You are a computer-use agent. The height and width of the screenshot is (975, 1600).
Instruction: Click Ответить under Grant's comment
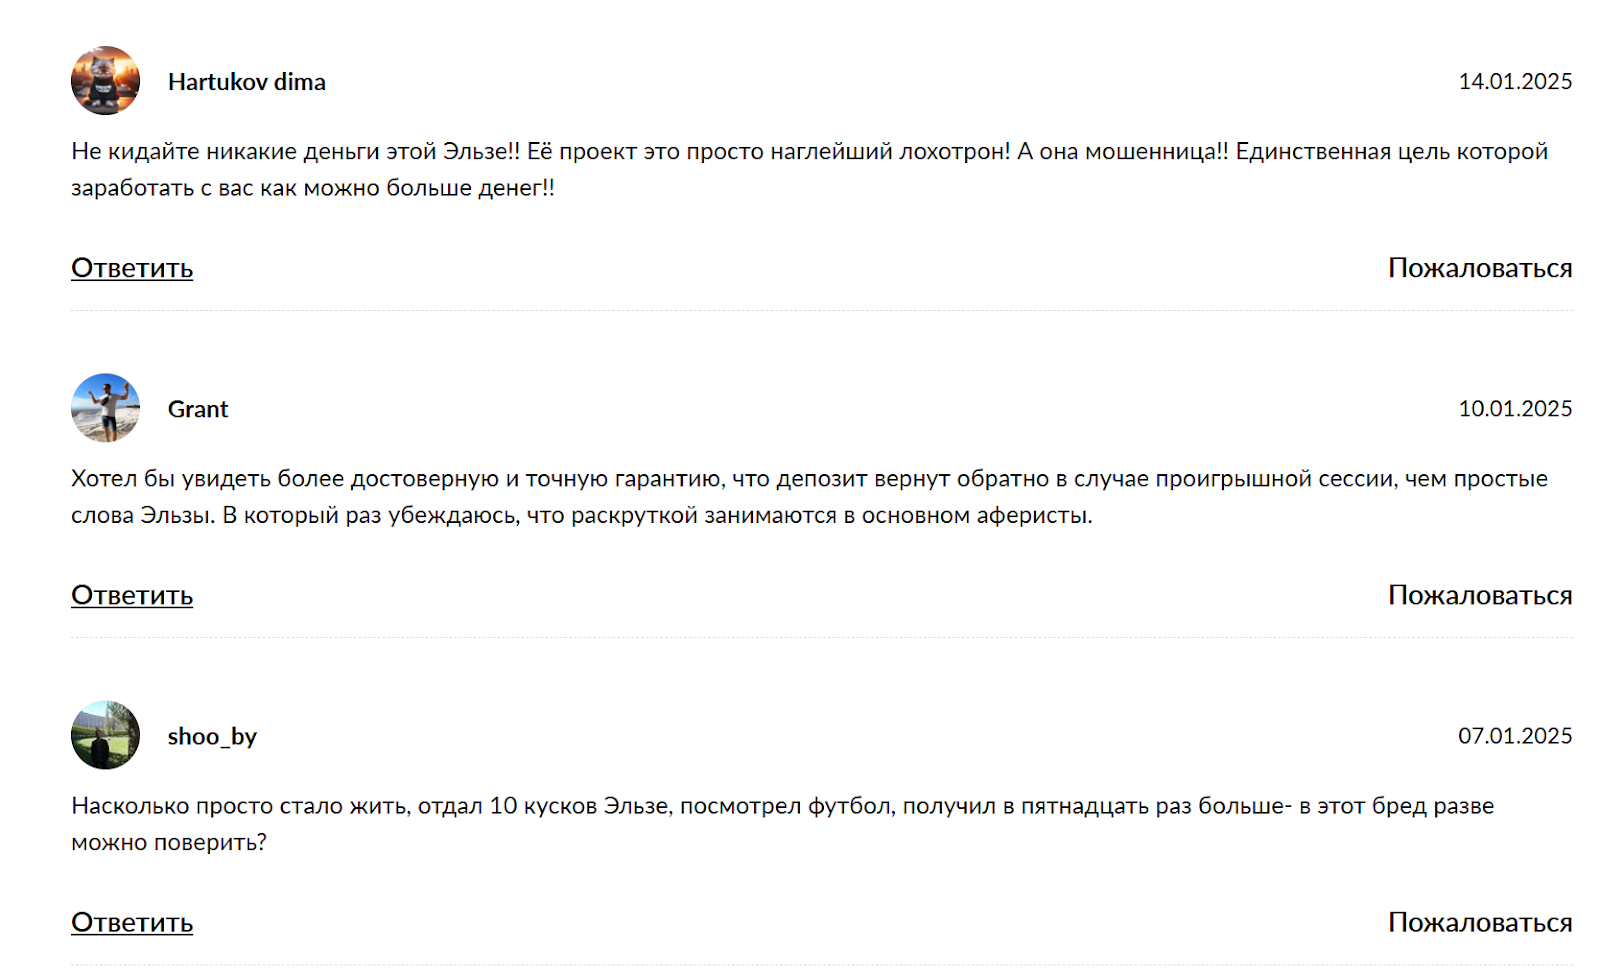pos(132,595)
